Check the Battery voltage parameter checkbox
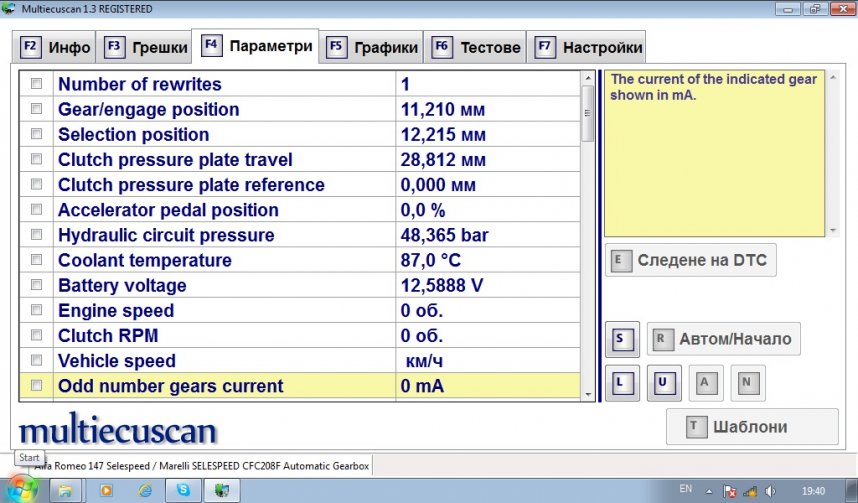This screenshot has width=858, height=503. pyautogui.click(x=37, y=285)
